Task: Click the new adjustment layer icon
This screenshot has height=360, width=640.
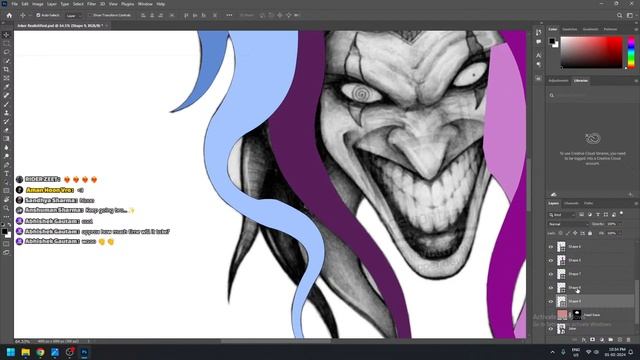Action: [602, 340]
